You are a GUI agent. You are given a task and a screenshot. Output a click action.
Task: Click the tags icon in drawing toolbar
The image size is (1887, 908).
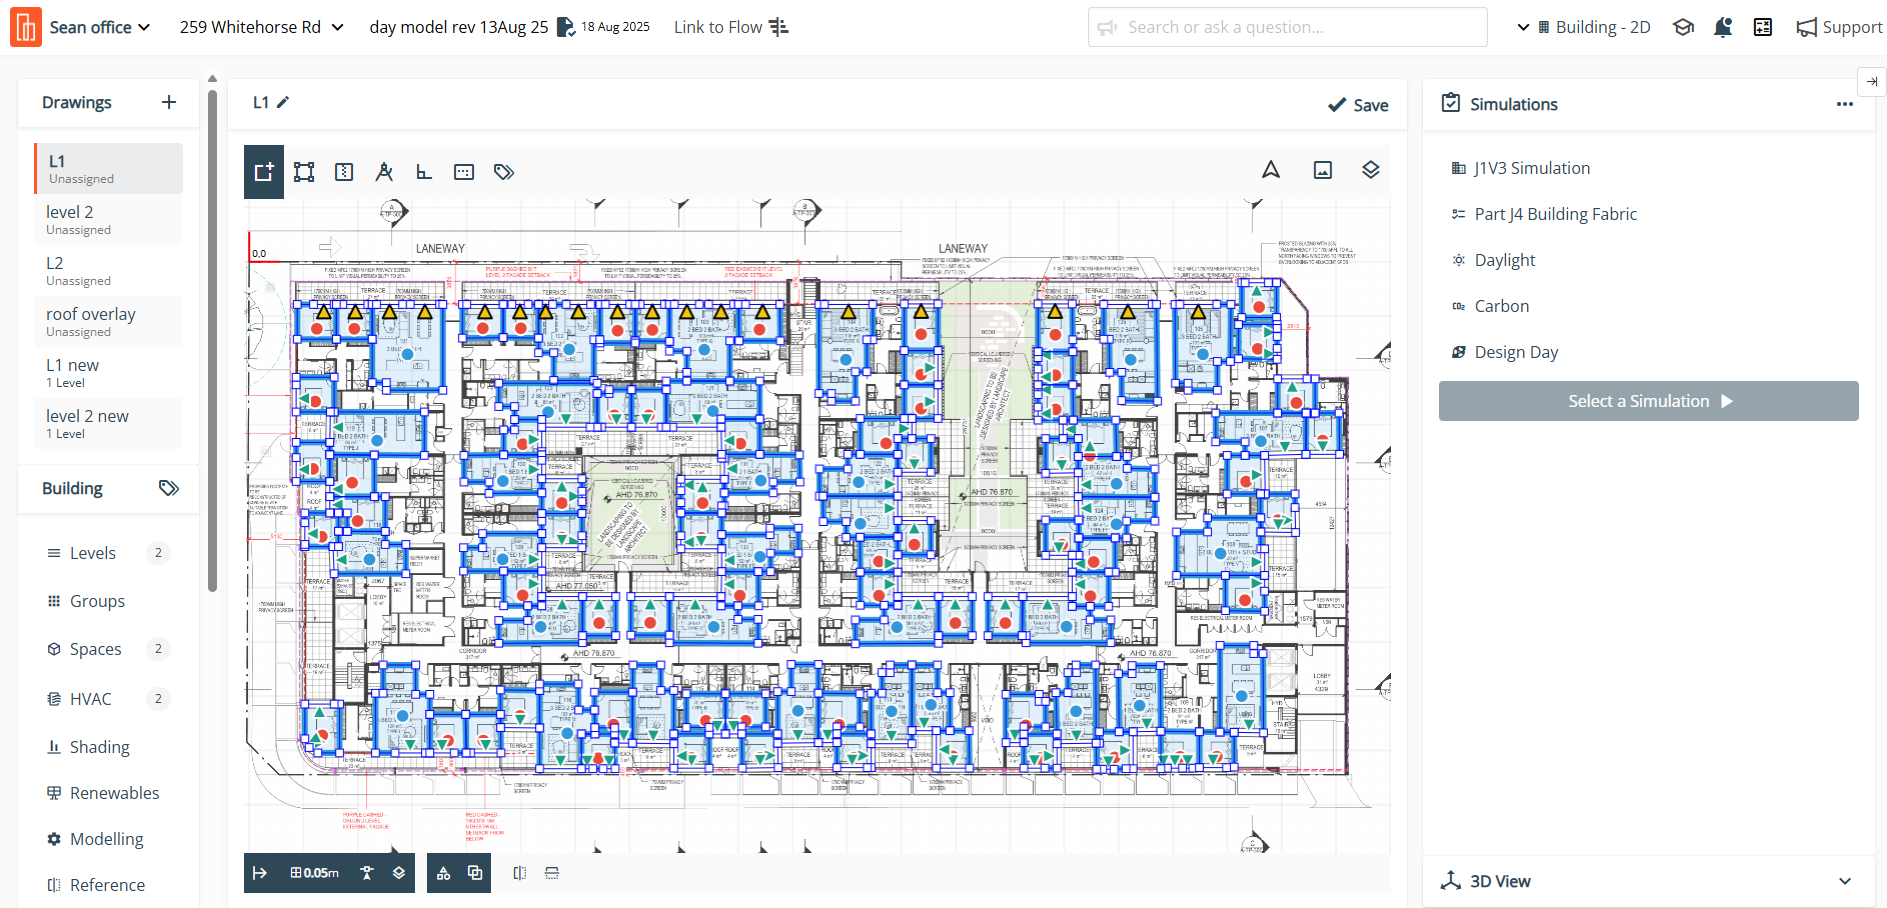click(x=504, y=172)
